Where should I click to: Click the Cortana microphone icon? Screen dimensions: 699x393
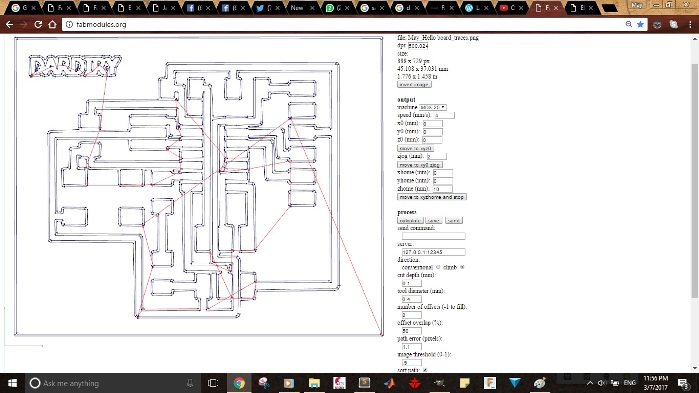(190, 383)
